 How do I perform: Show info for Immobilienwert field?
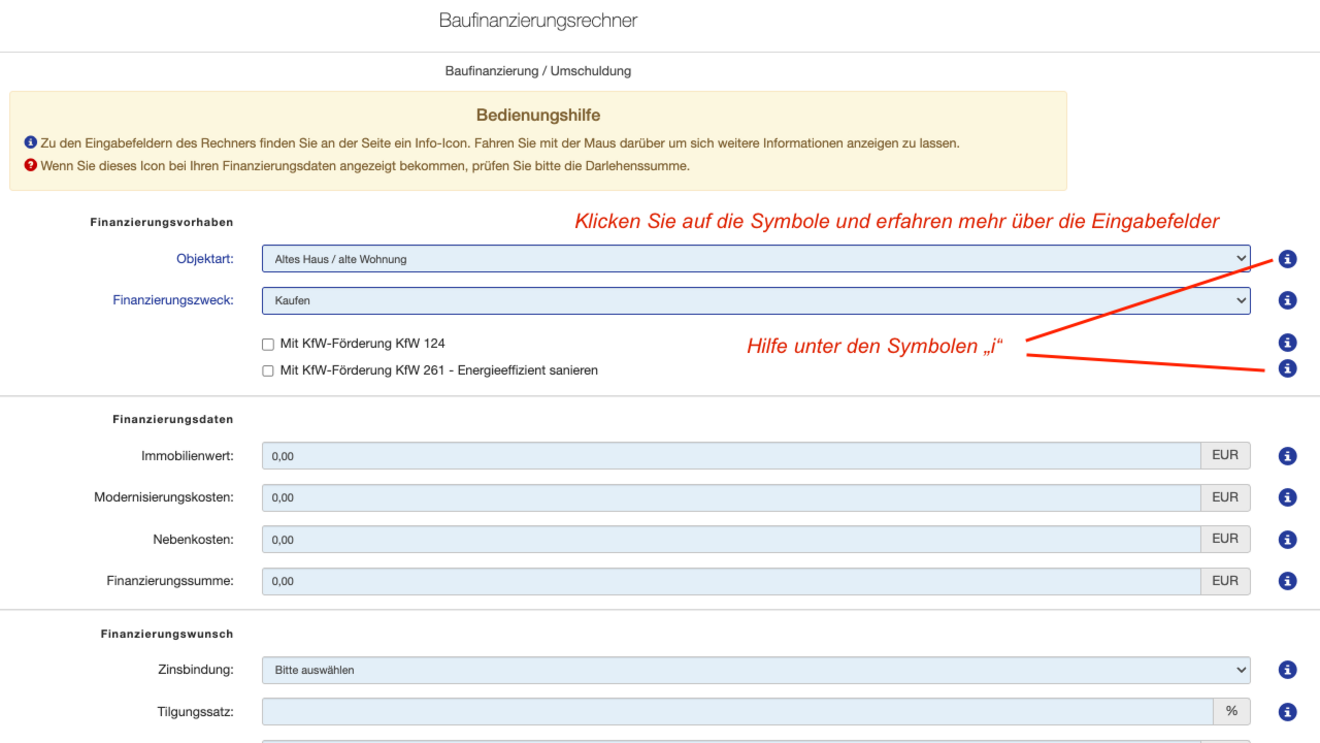(1287, 456)
